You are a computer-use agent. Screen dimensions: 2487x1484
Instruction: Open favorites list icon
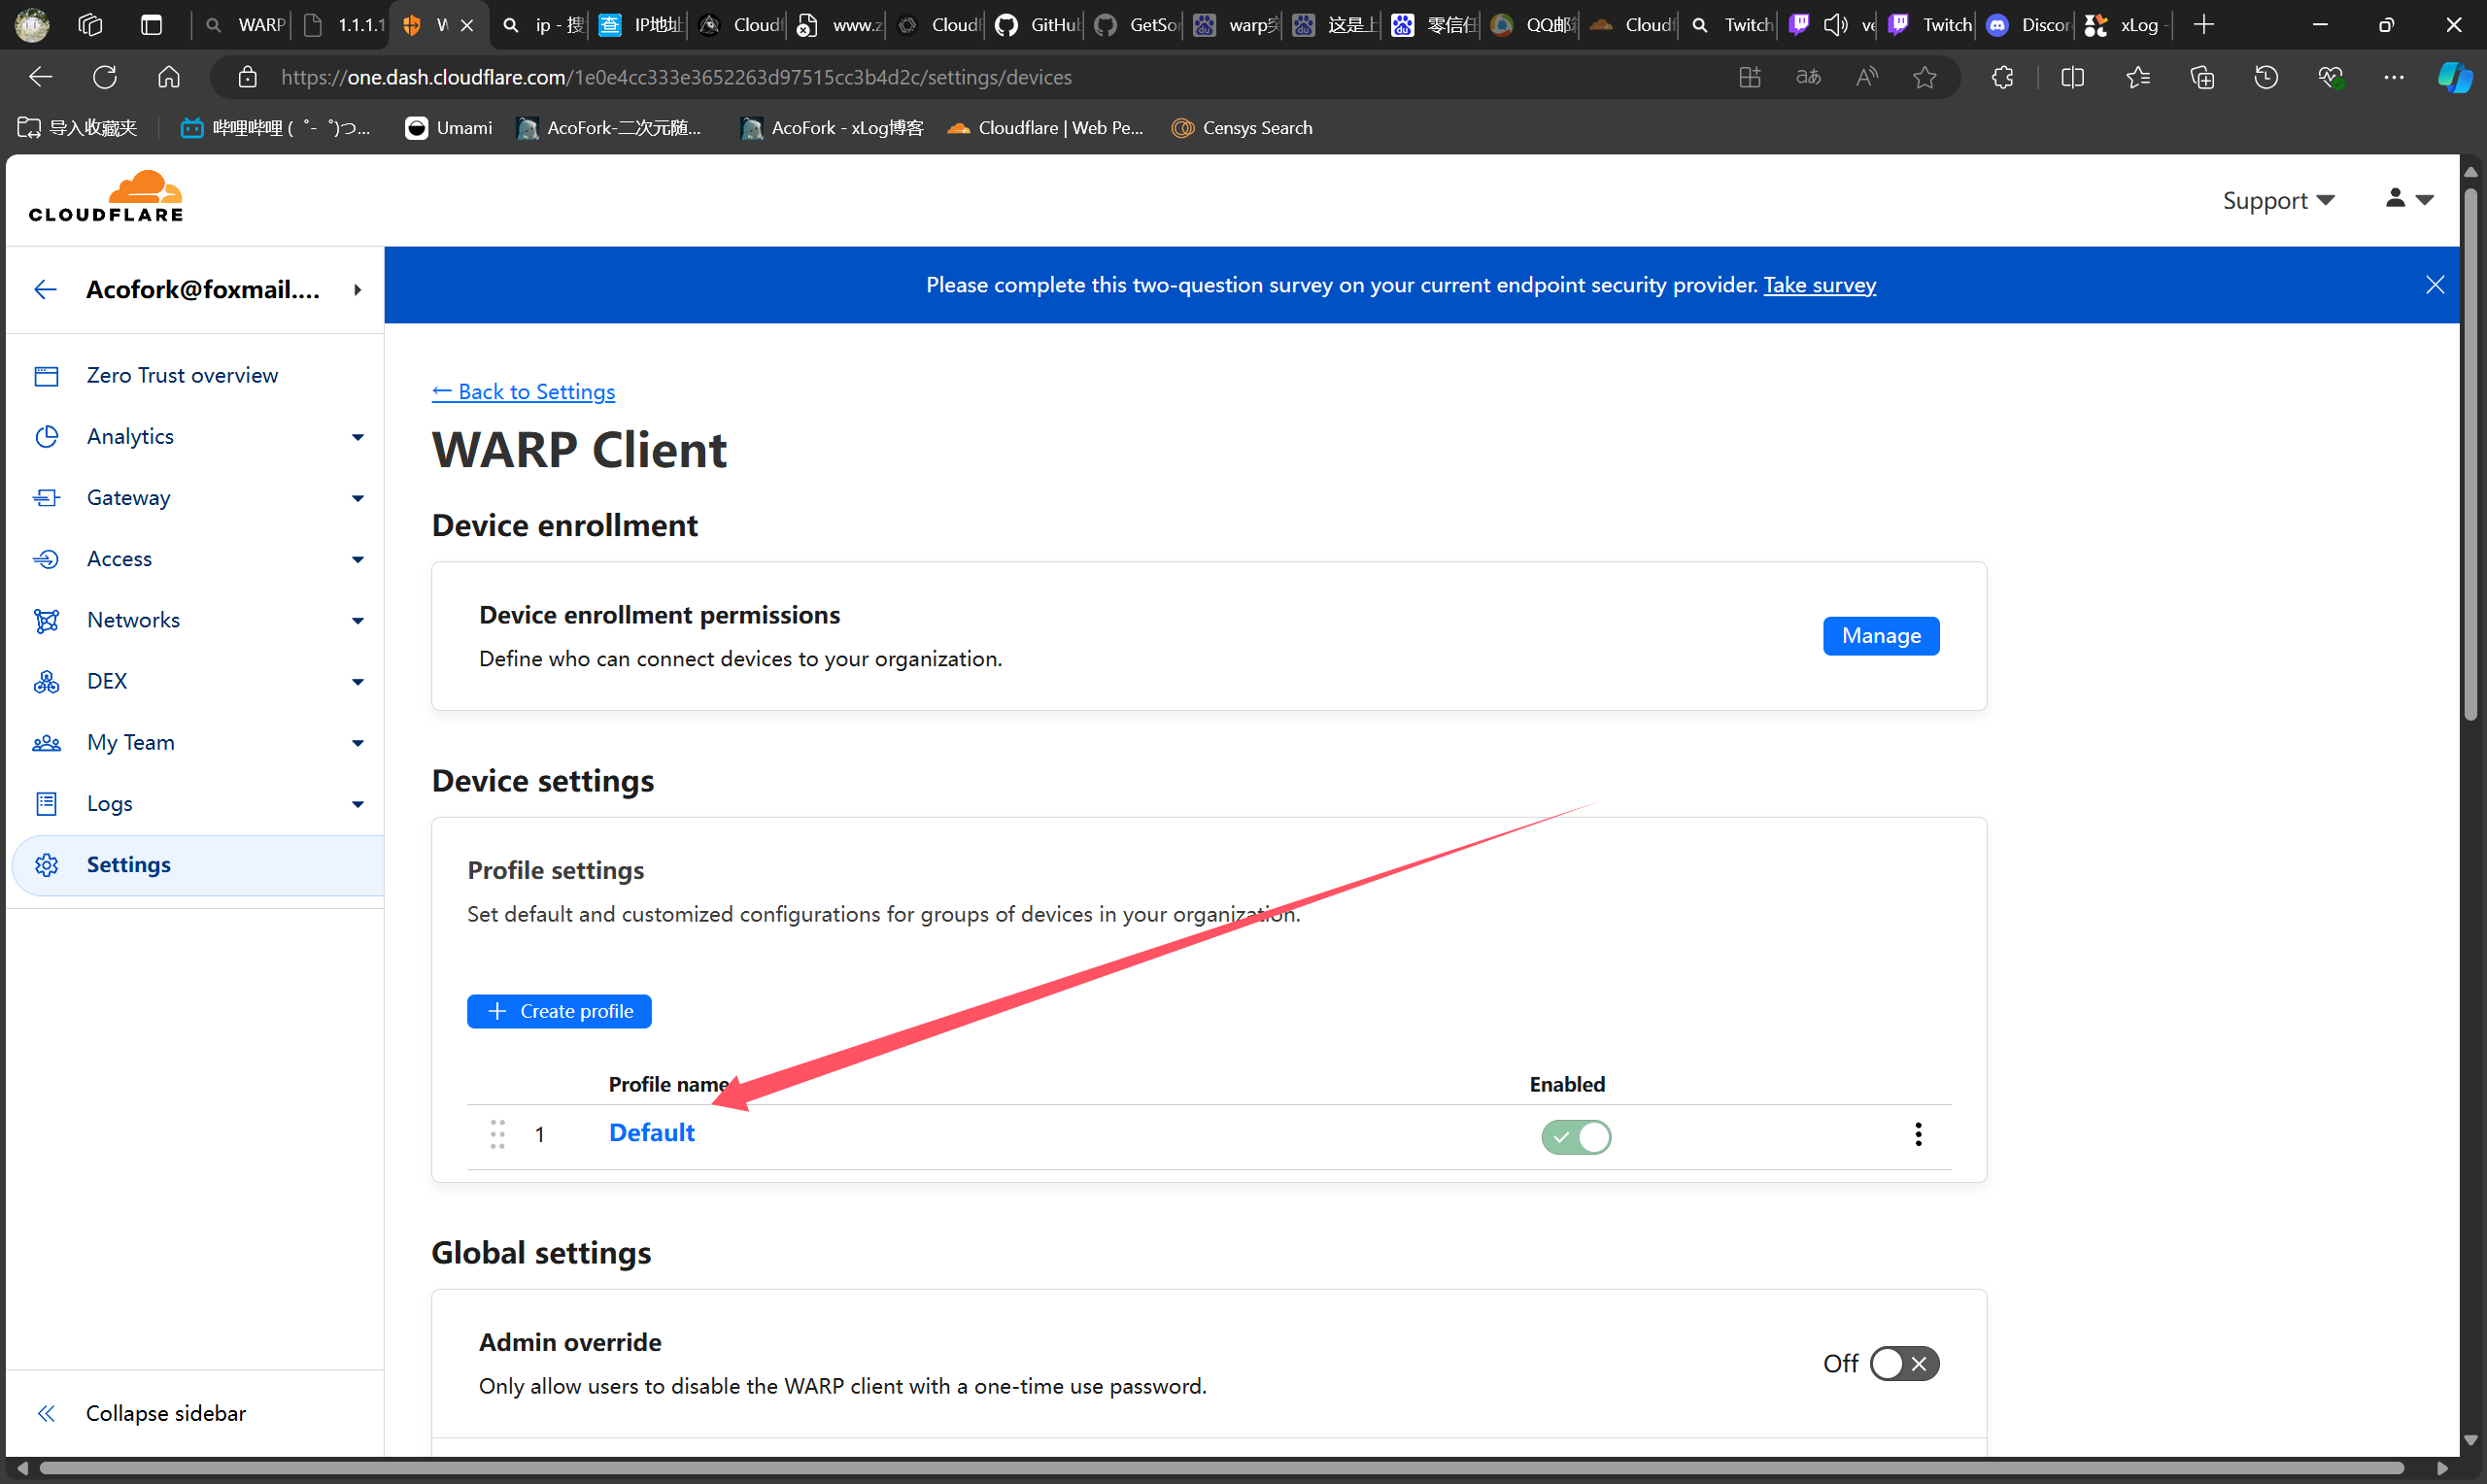click(2138, 77)
